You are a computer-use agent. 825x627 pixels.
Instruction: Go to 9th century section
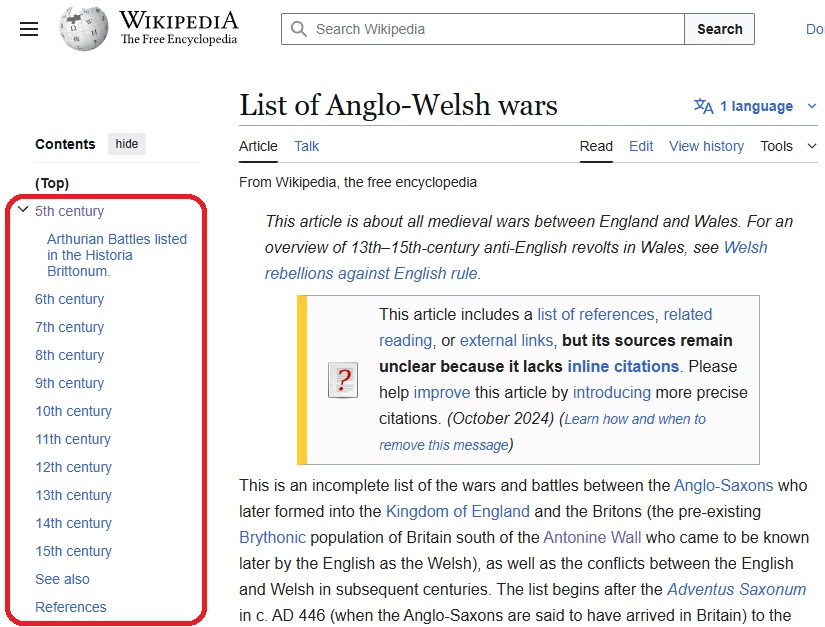[x=69, y=383]
